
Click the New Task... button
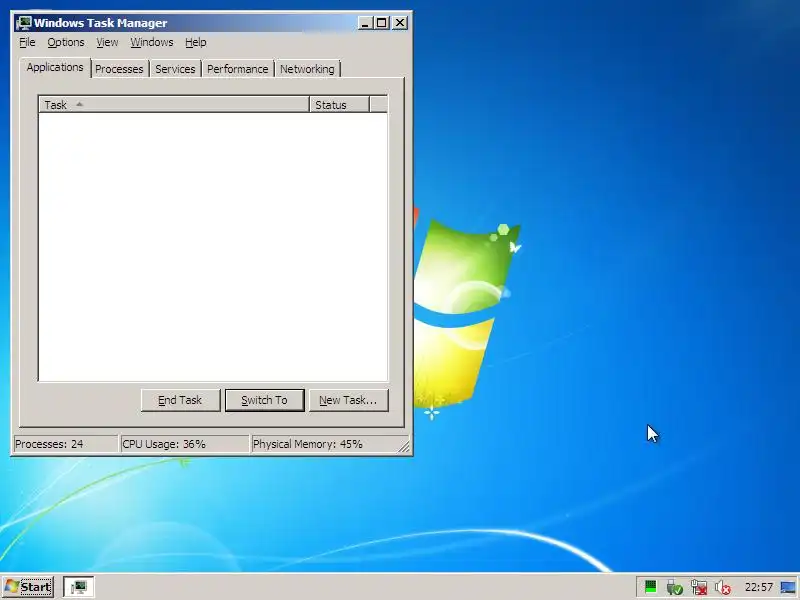tap(348, 400)
